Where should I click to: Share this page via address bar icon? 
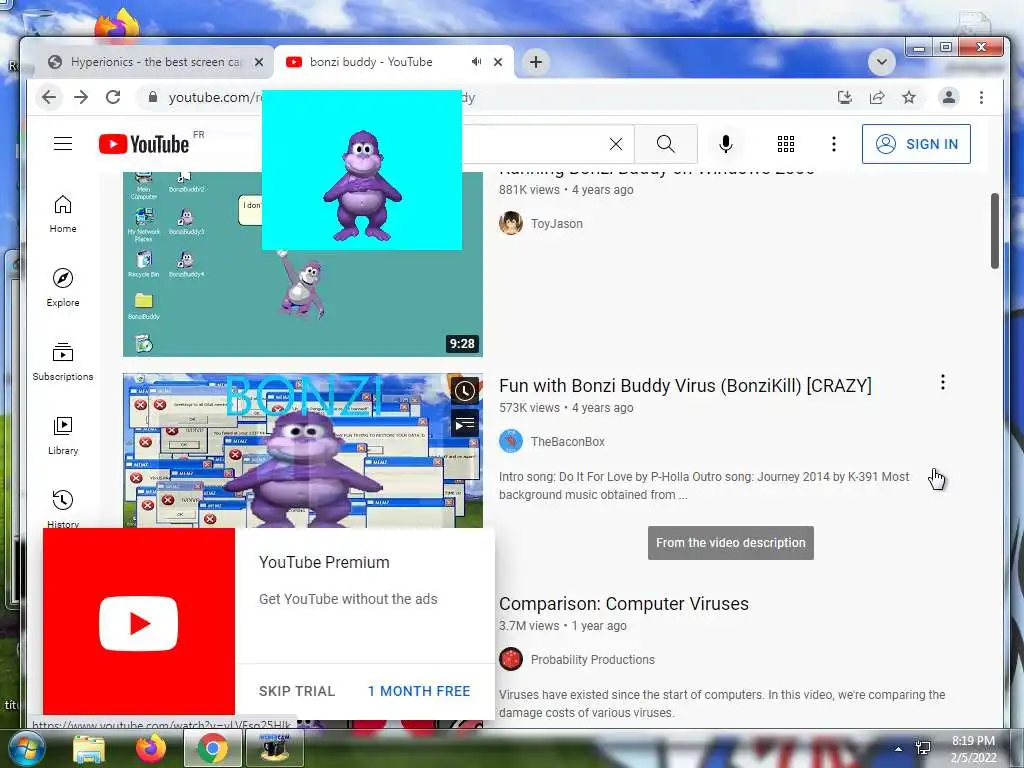point(877,97)
